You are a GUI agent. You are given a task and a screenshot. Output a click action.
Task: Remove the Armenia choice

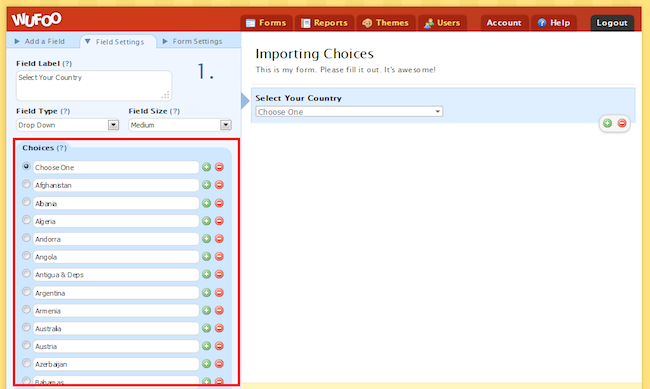tap(219, 311)
